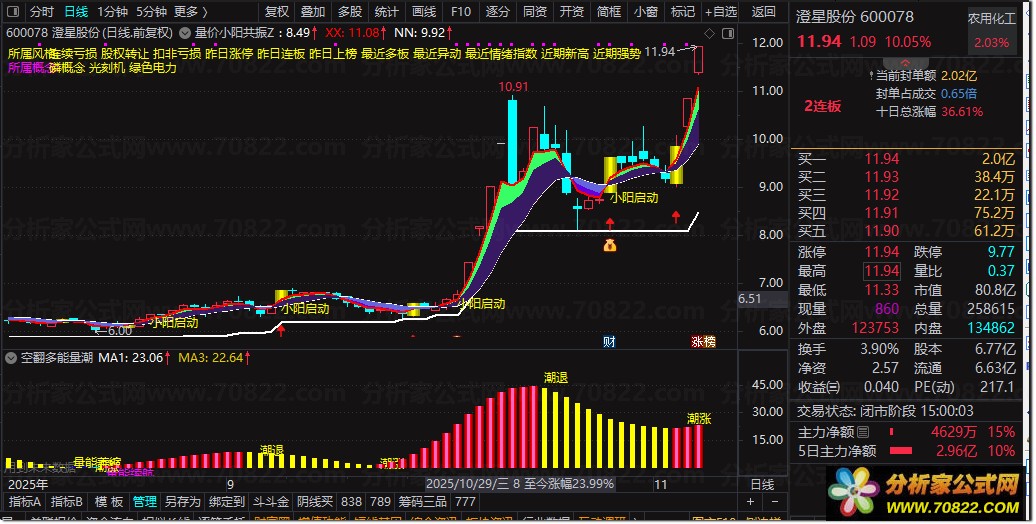The height and width of the screenshot is (524, 1036).
Task: Click the 返回 button
Action: point(763,12)
